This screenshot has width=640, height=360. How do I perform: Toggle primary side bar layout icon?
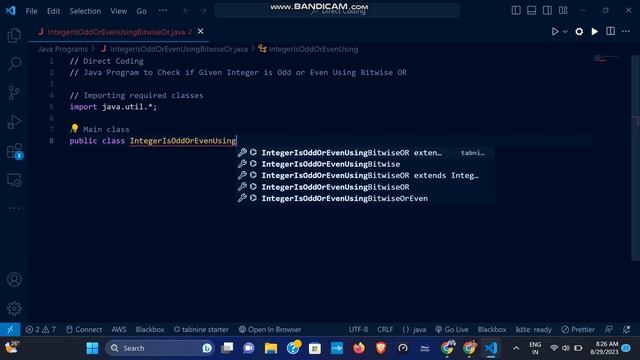pyautogui.click(x=516, y=11)
